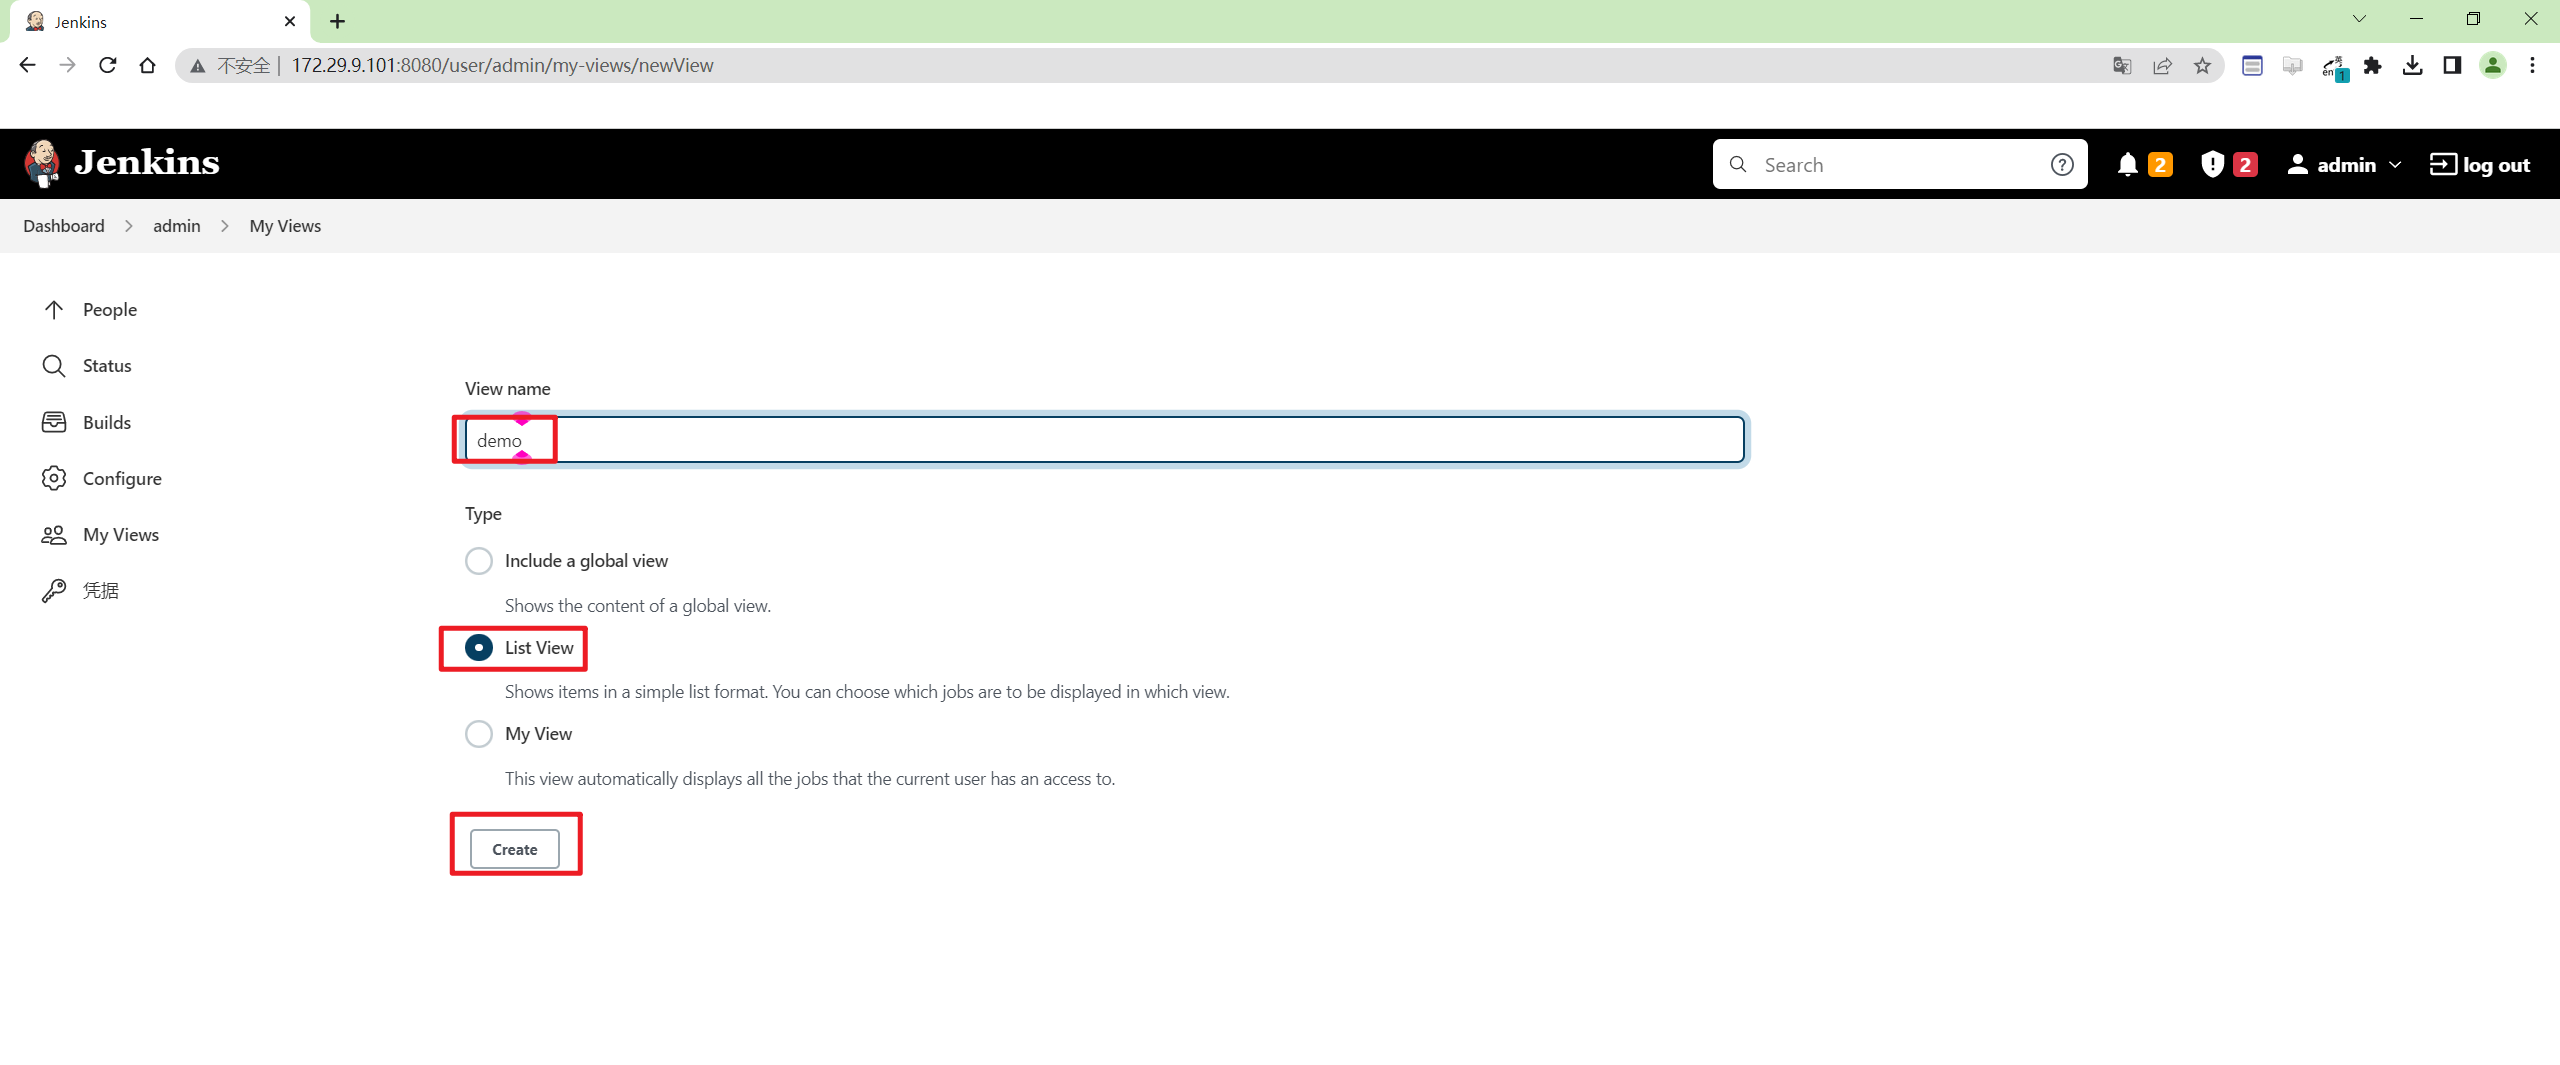The image size is (2560, 1065).
Task: Open My Views in the sidebar
Action: click(101, 535)
